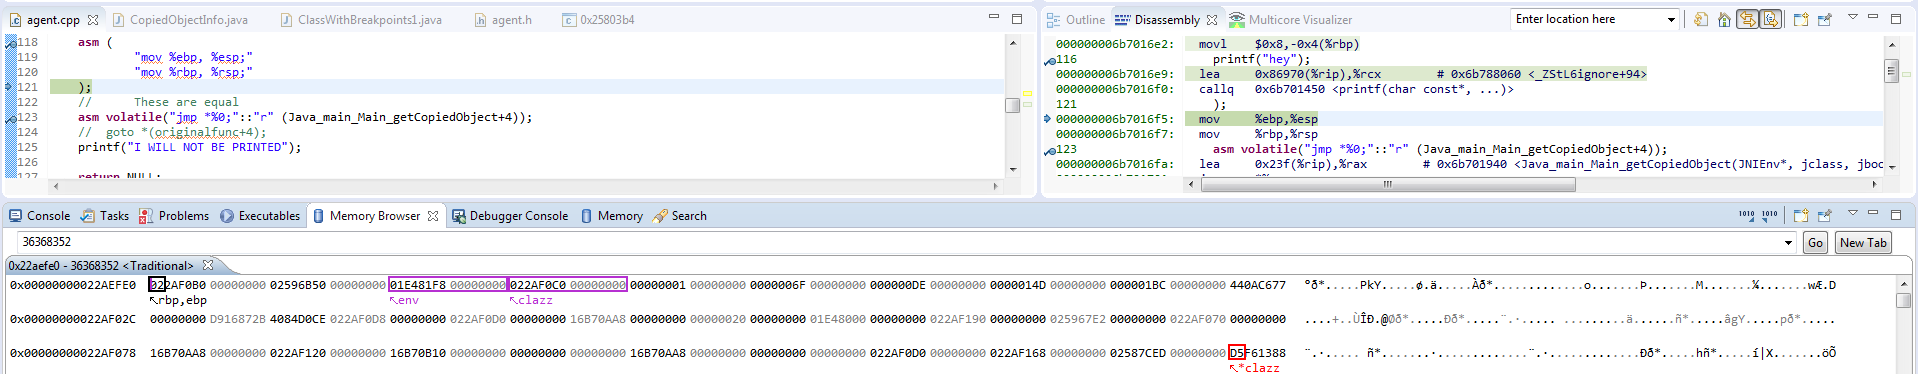This screenshot has height=374, width=1918.
Task: Maximize the Disassembly panel
Action: pos(1895,18)
